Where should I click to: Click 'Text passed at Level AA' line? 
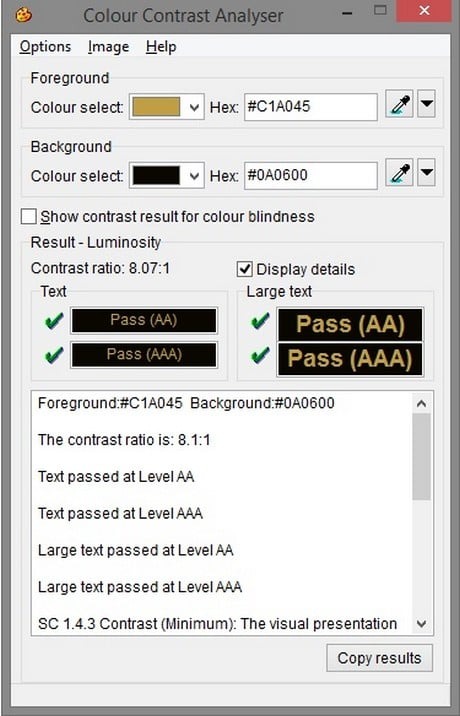point(116,477)
